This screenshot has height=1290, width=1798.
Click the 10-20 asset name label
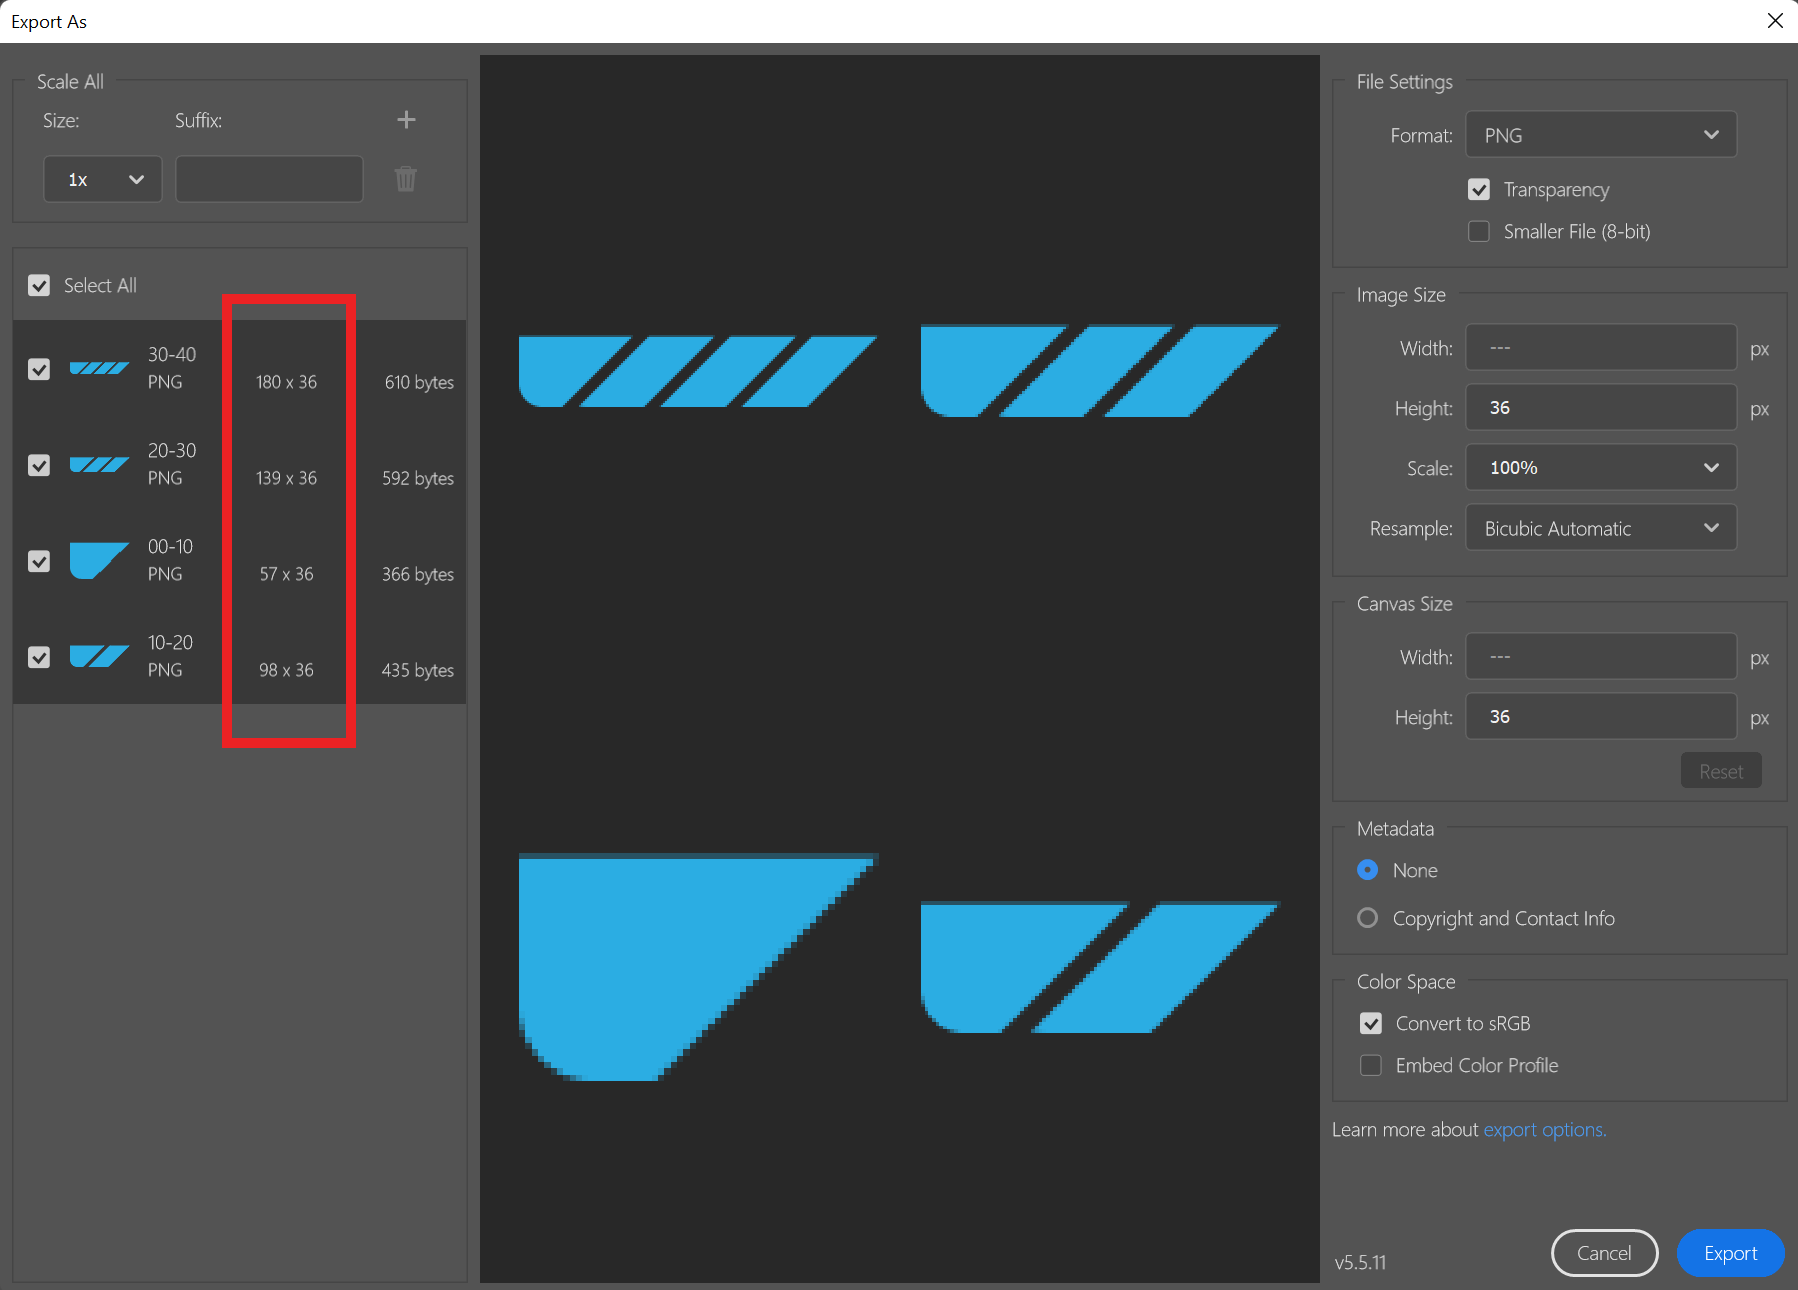click(x=170, y=642)
